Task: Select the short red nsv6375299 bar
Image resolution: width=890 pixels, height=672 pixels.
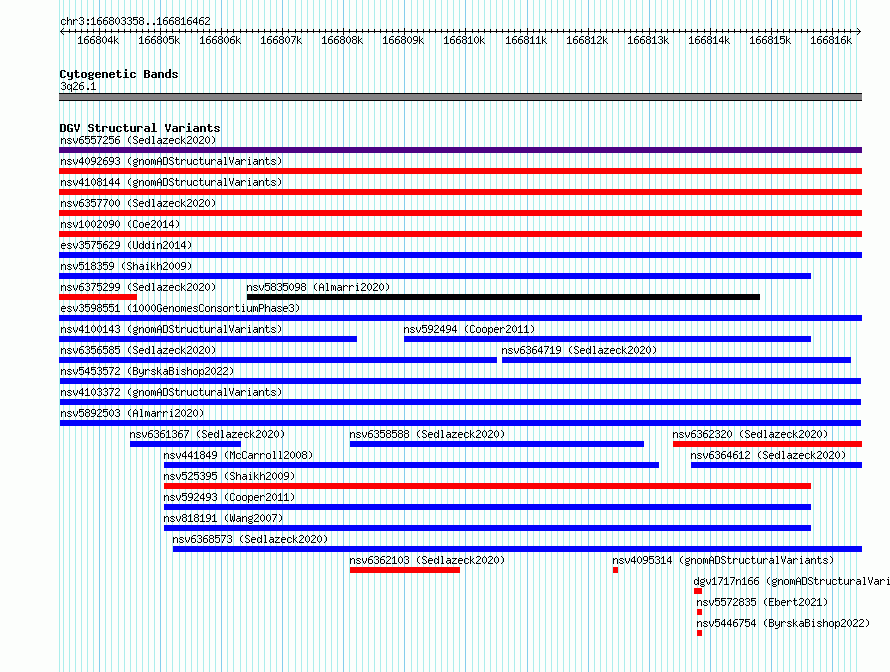Action: coord(98,297)
